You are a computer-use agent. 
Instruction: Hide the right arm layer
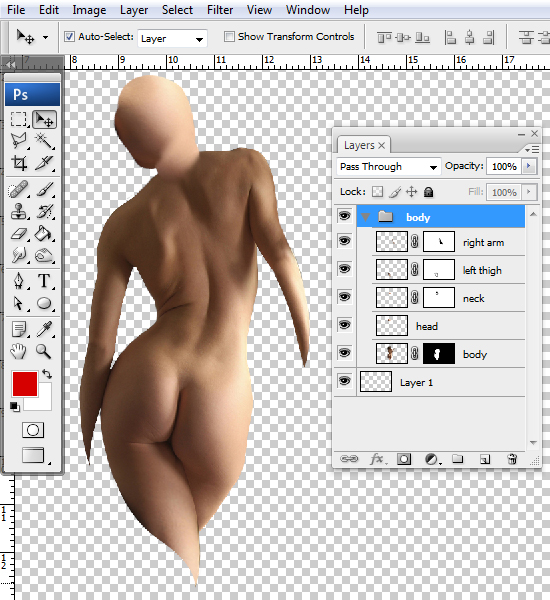(344, 241)
